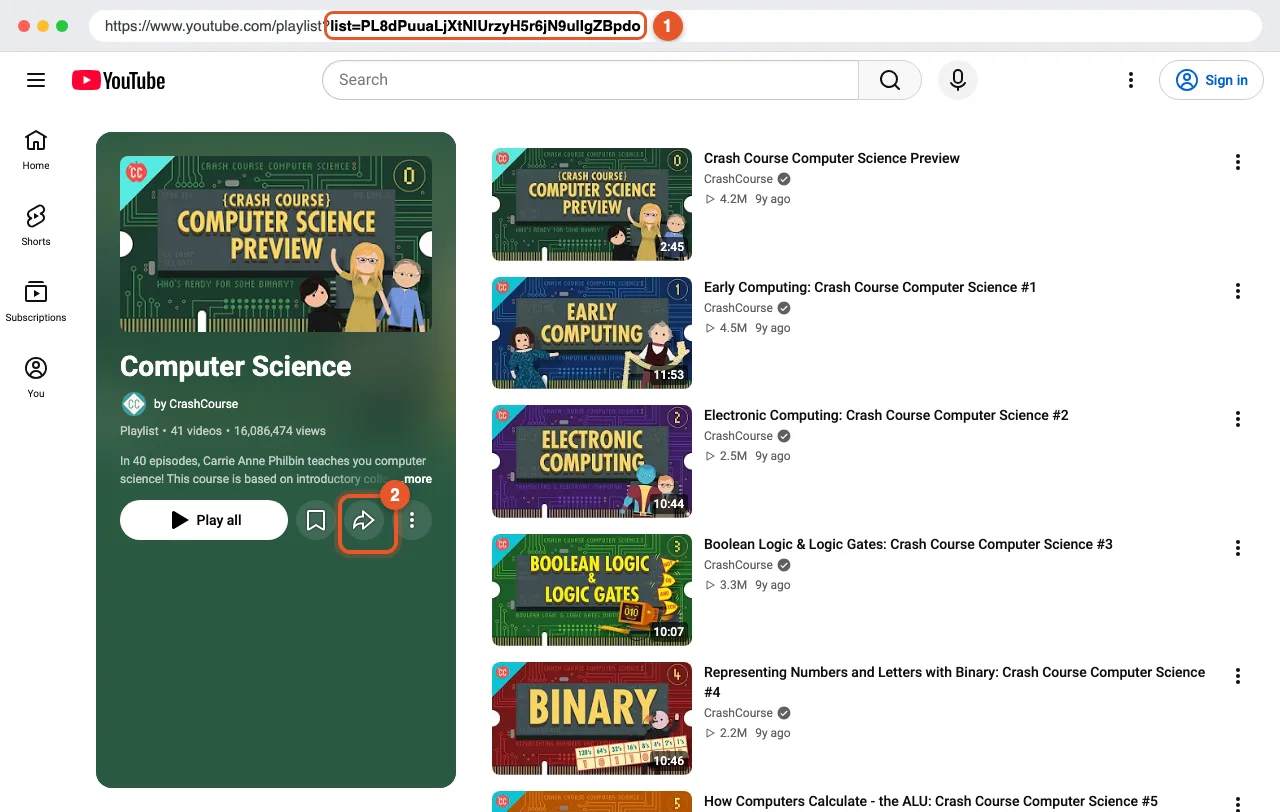The height and width of the screenshot is (812, 1280).
Task: Open Electronic Computing: Crash Course Computer Science #2 title
Action: tap(886, 415)
